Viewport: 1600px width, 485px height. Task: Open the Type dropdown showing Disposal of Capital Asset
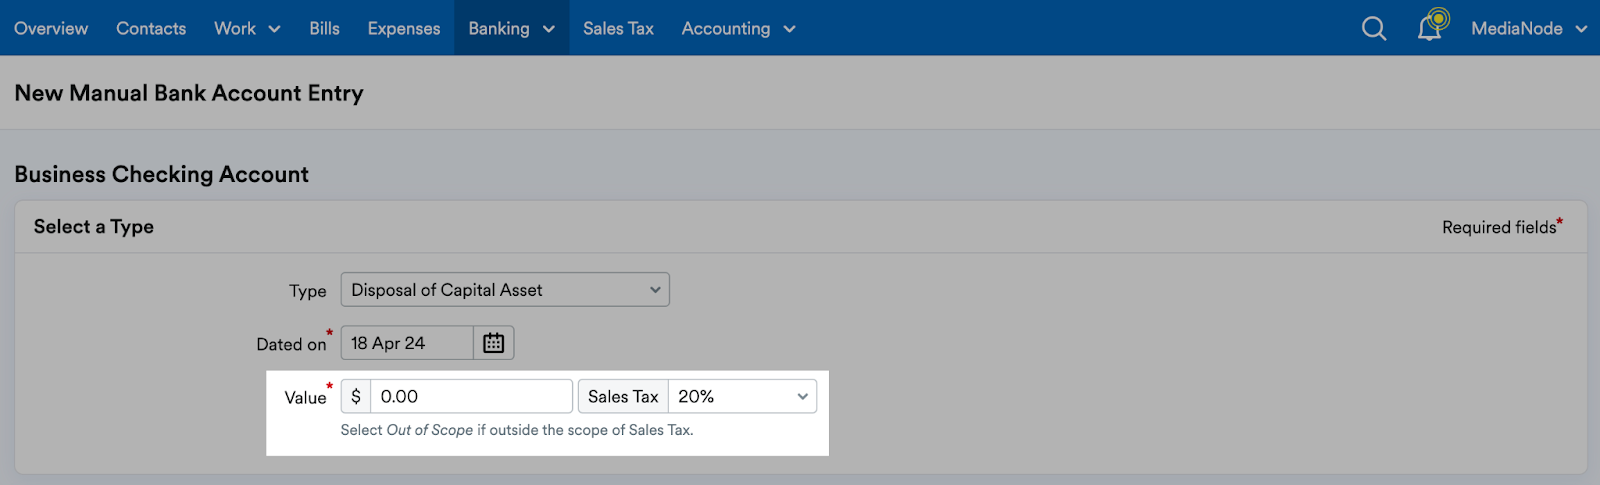pos(505,290)
